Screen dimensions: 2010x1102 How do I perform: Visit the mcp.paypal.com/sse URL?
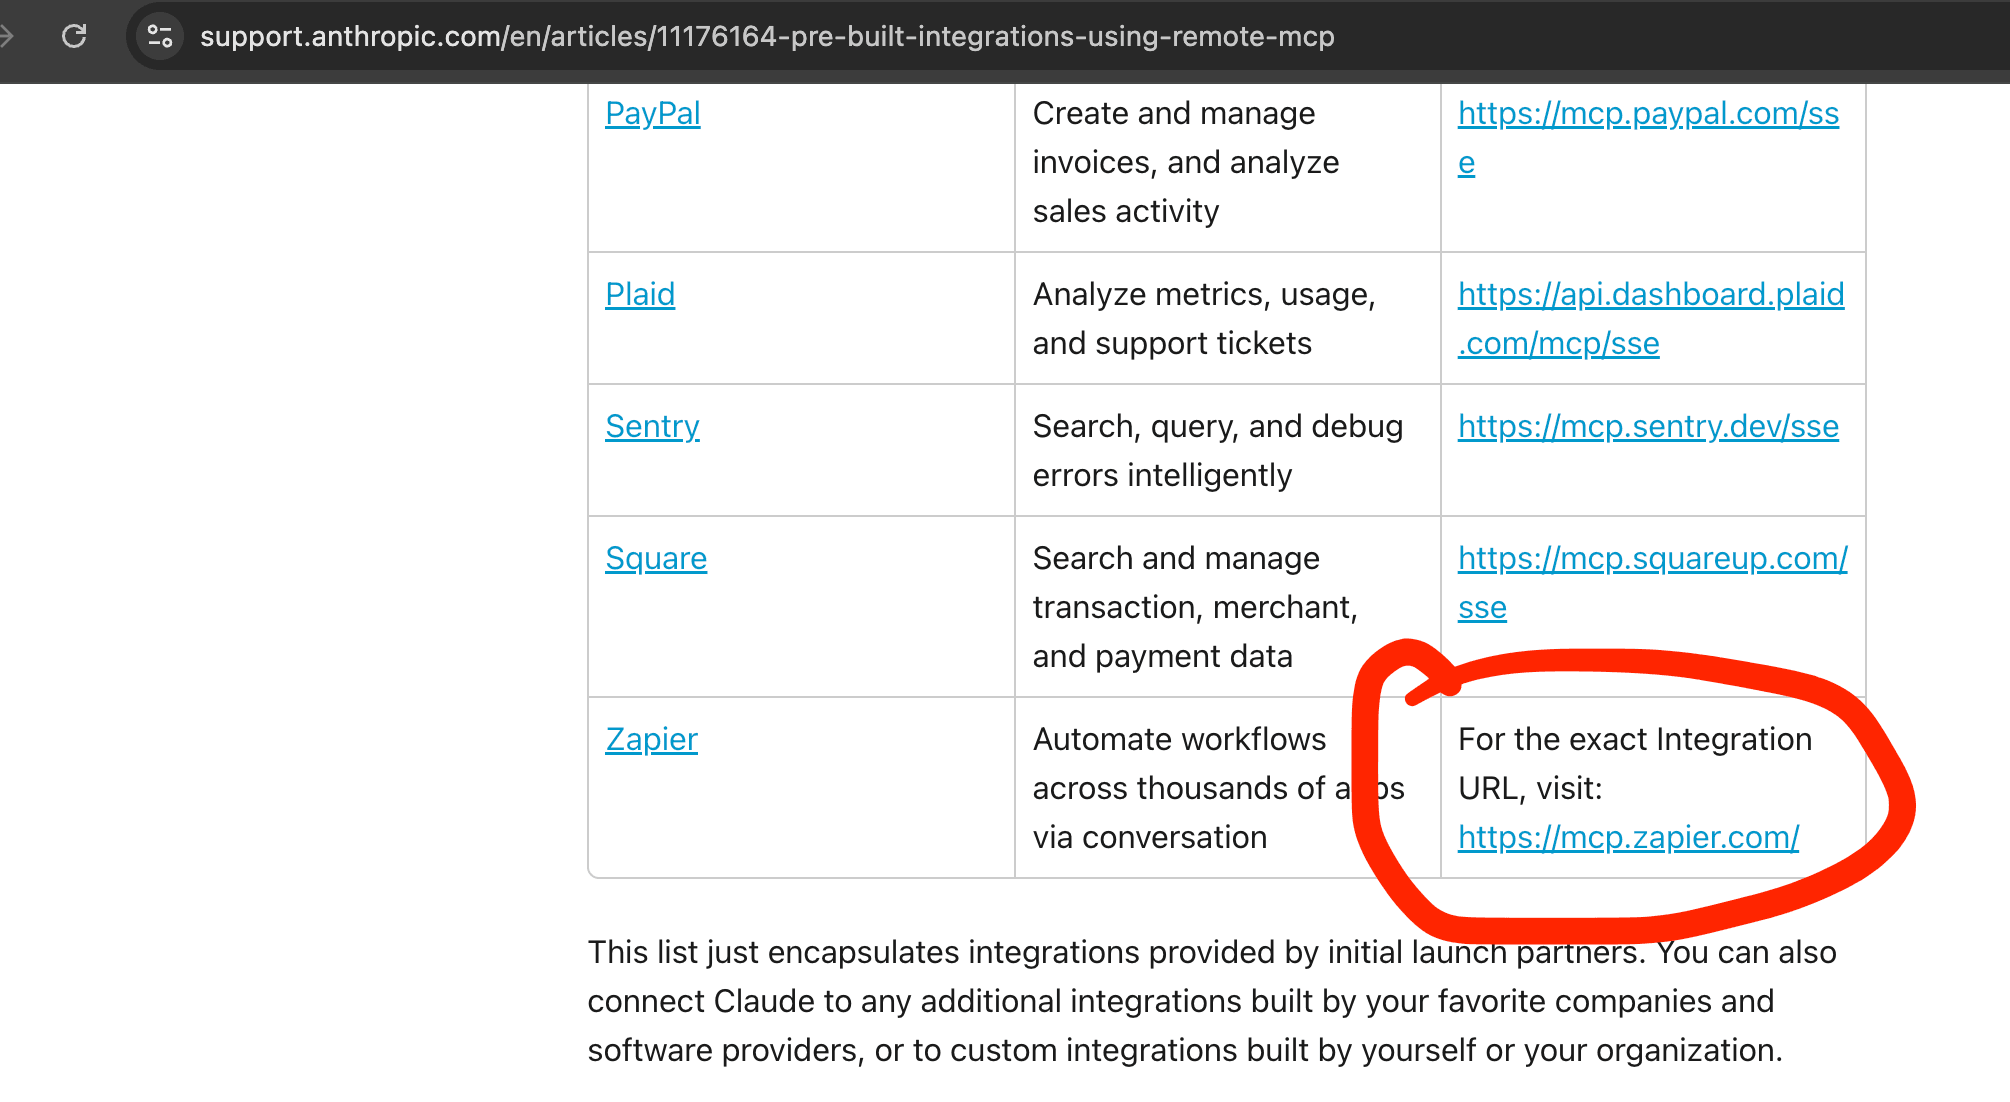[x=1648, y=137]
